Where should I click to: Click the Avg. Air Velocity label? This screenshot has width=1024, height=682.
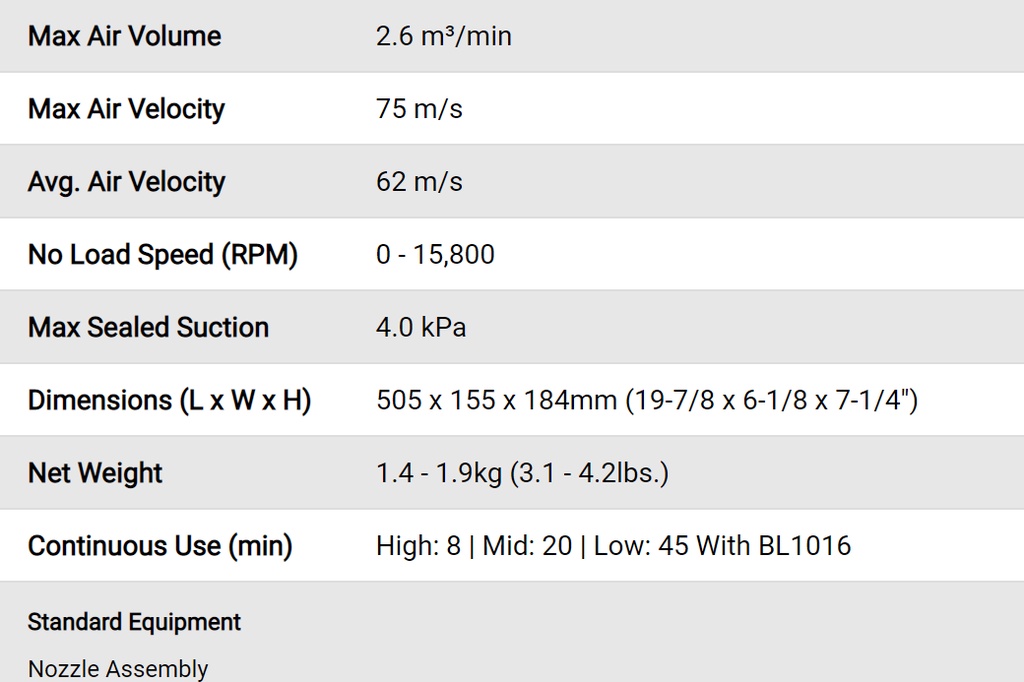pyautogui.click(x=126, y=182)
